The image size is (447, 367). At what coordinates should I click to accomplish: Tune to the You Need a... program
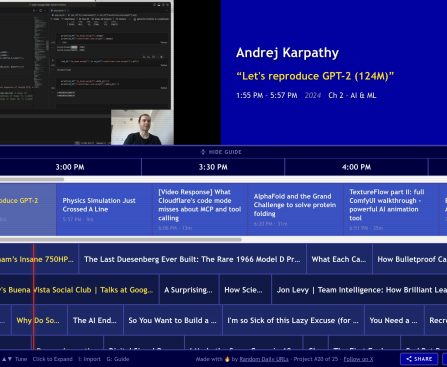click(x=394, y=320)
